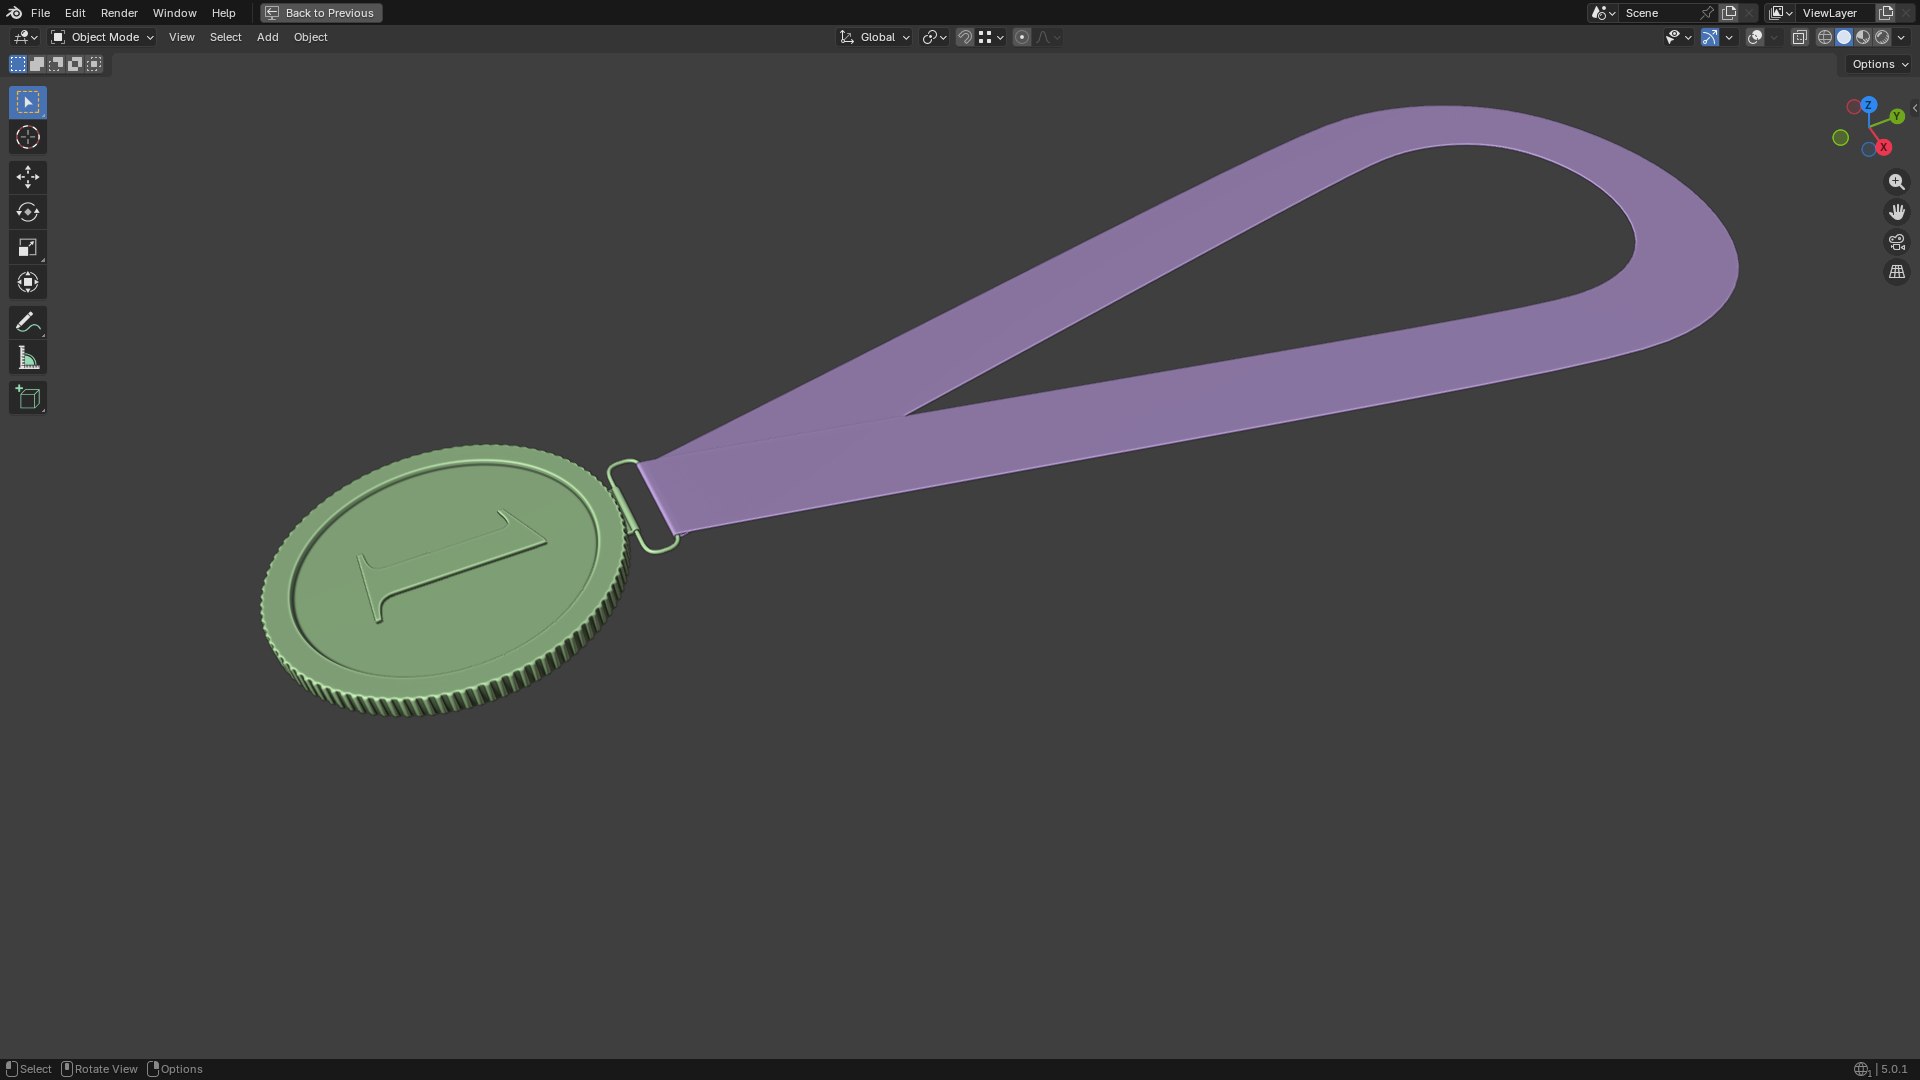
Task: Open the Add menu in viewport header
Action: [x=267, y=37]
